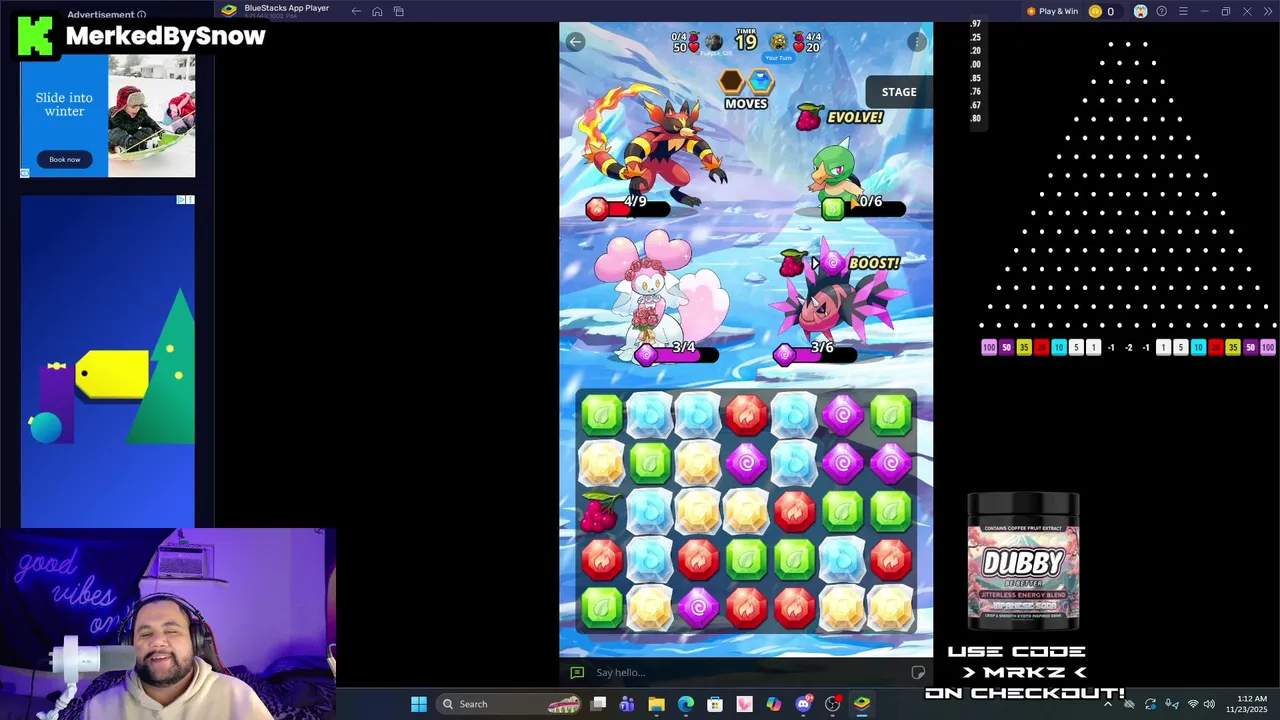Screen dimensions: 1280x720
Task: Click the opponent's player avatar by timer
Action: pos(713,42)
